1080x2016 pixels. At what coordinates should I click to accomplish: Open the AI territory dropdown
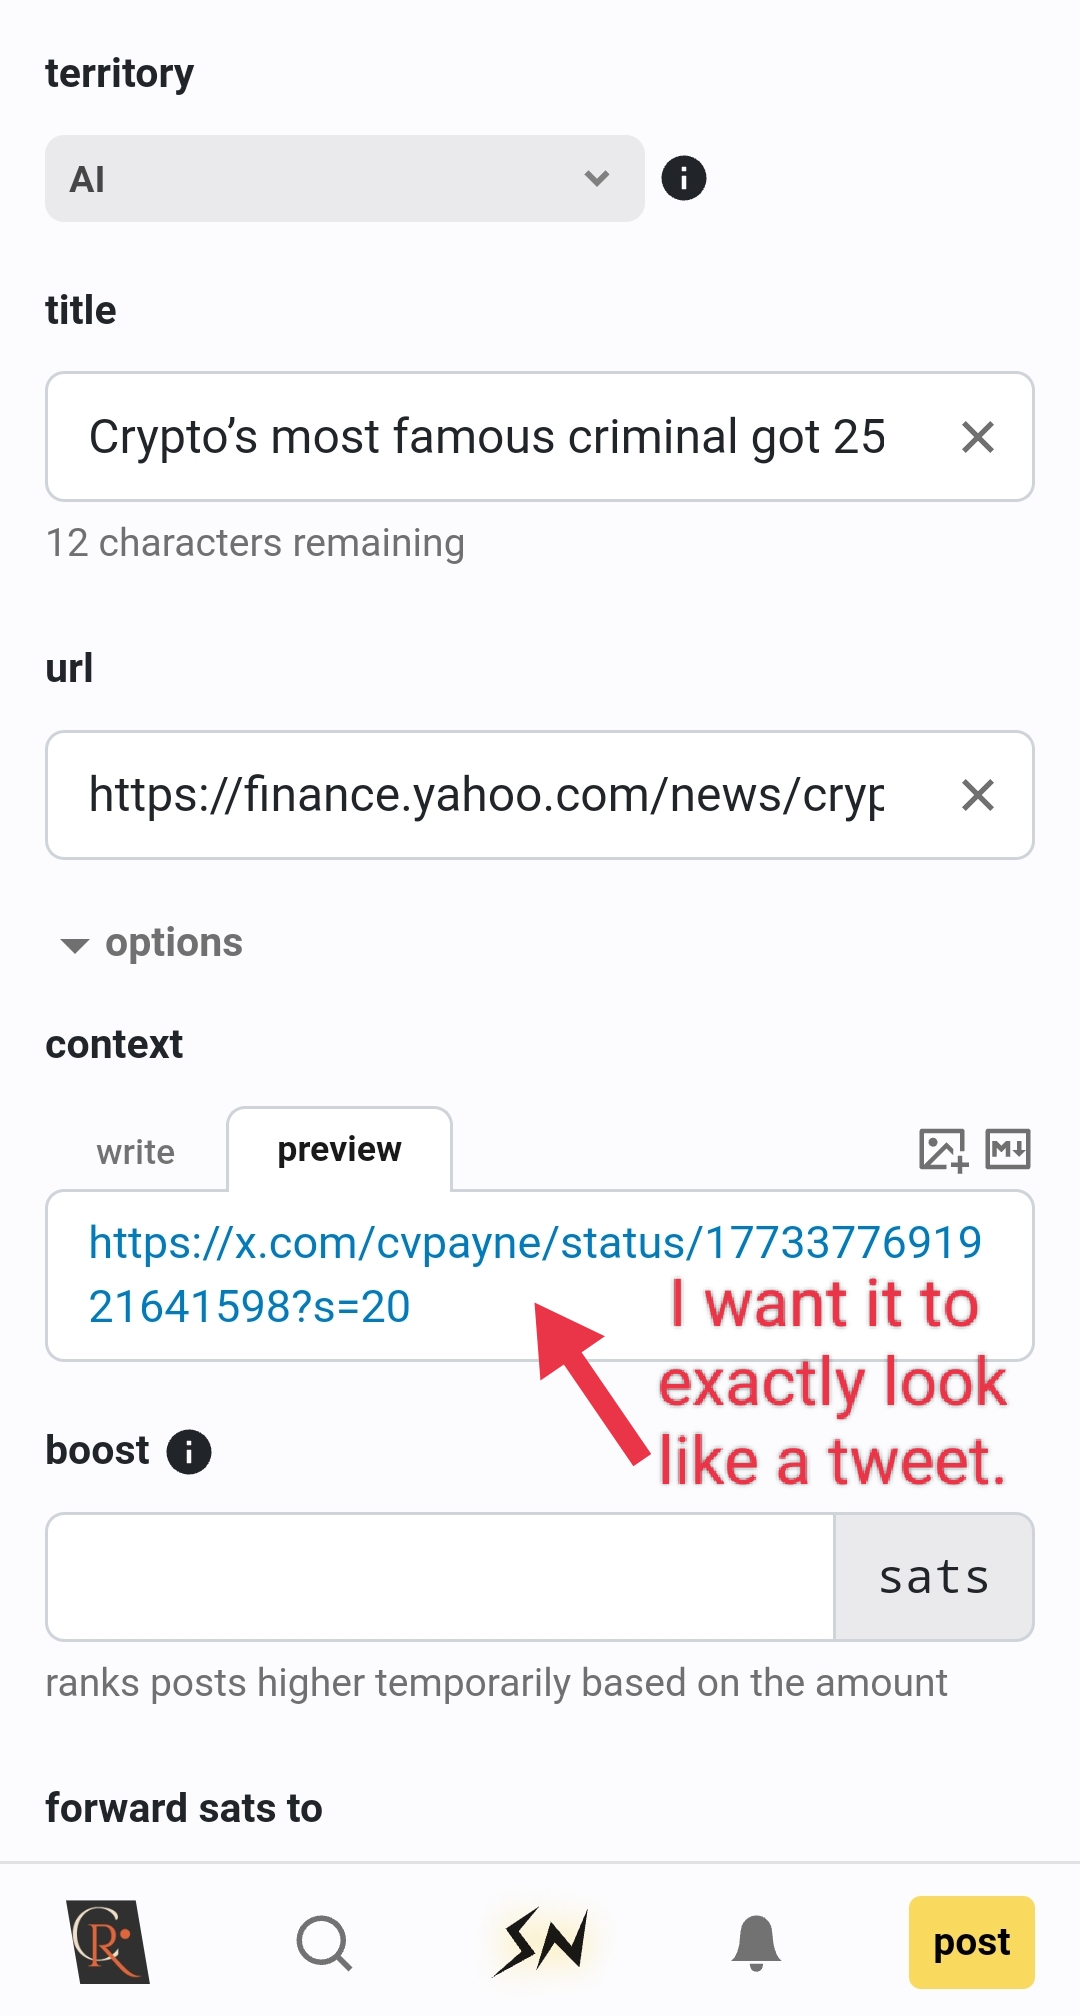[x=344, y=179]
